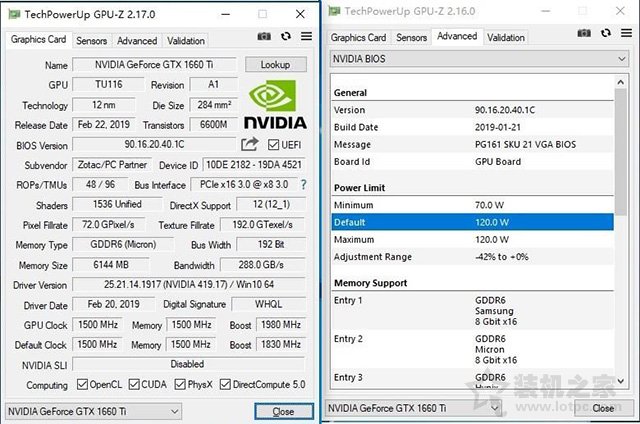The image size is (640, 424).
Task: Refresh data in GPU-Z 2.17.0 window
Action: [286, 36]
